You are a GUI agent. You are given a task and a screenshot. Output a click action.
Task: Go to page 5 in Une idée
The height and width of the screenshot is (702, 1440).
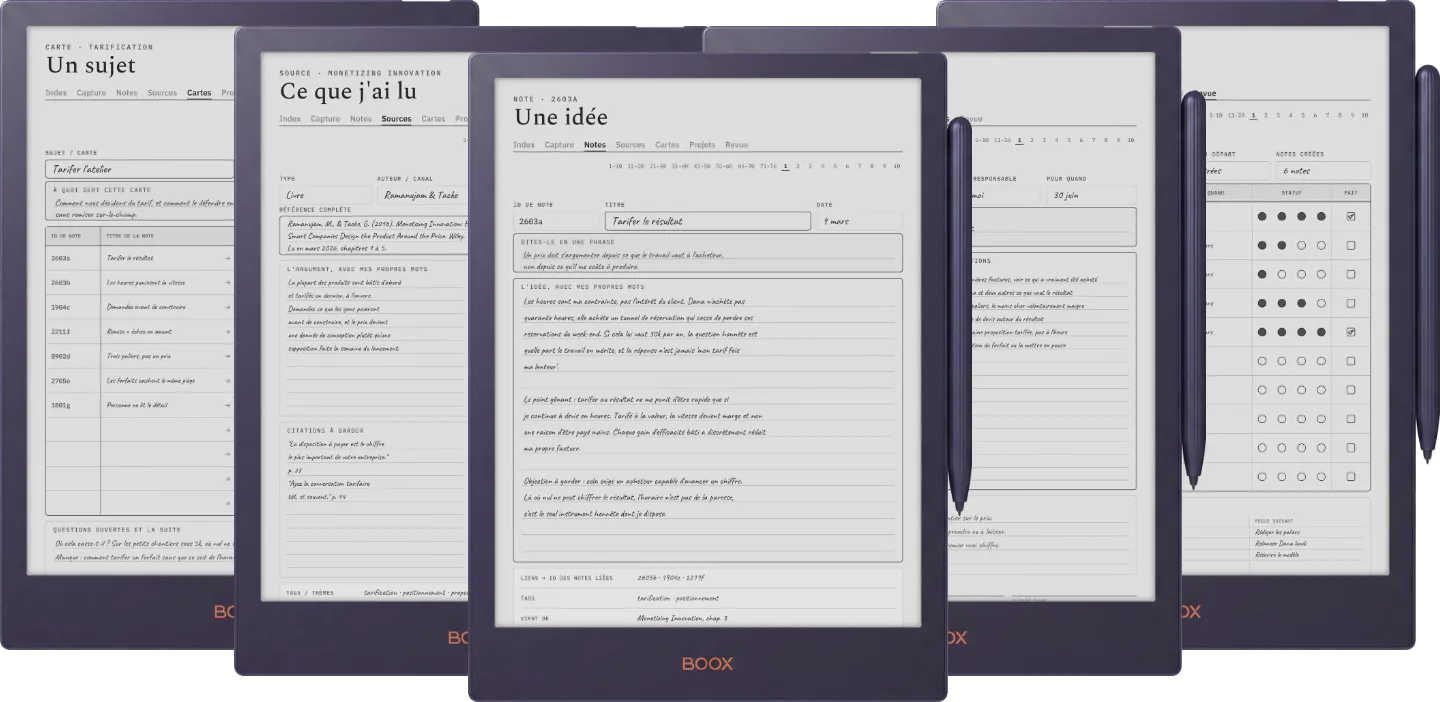pos(835,166)
